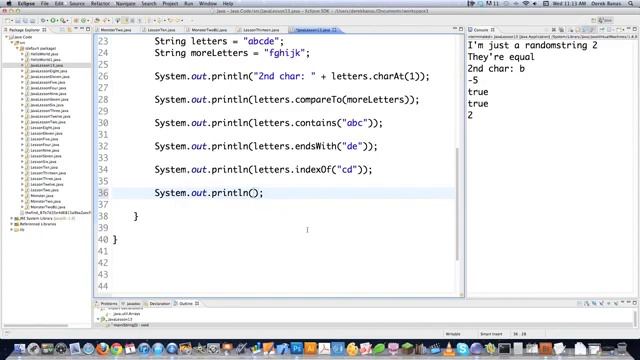Open the Navigate menu
Image resolution: width=640 pixels, height=360 pixels.
coord(126,3)
